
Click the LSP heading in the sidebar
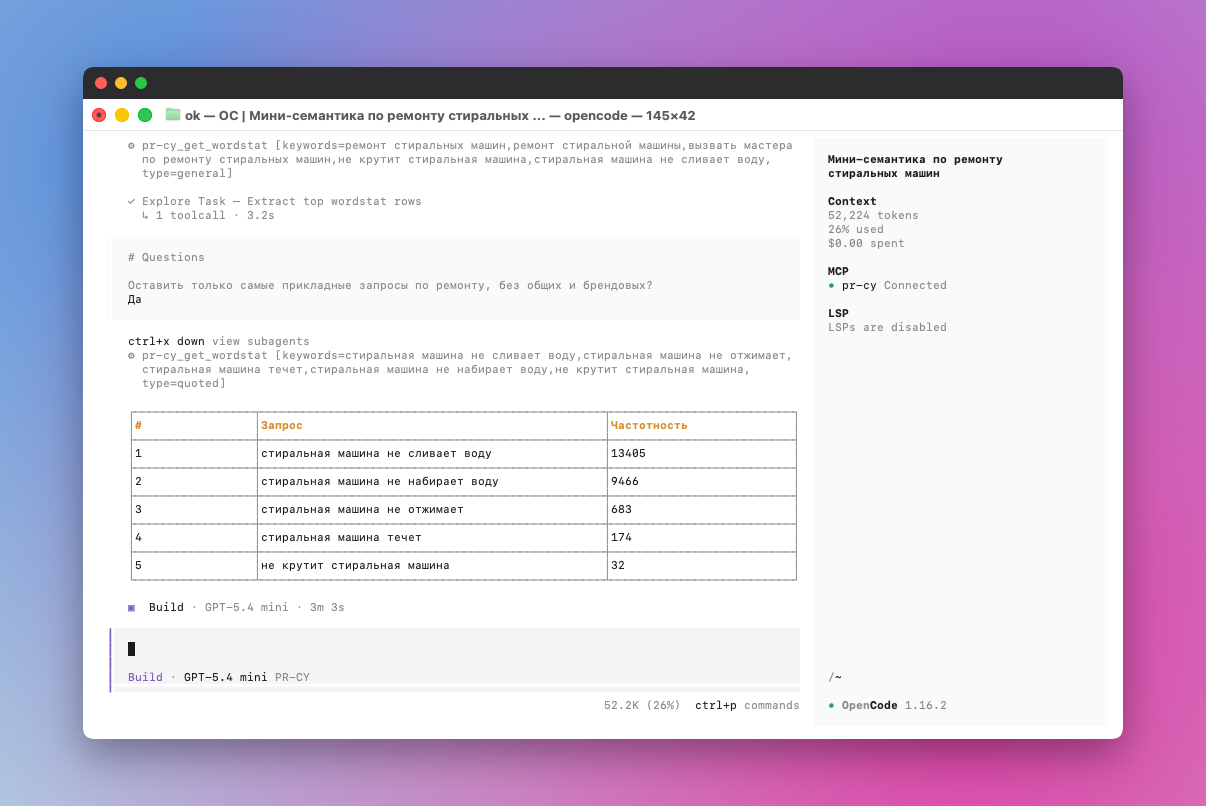(838, 313)
